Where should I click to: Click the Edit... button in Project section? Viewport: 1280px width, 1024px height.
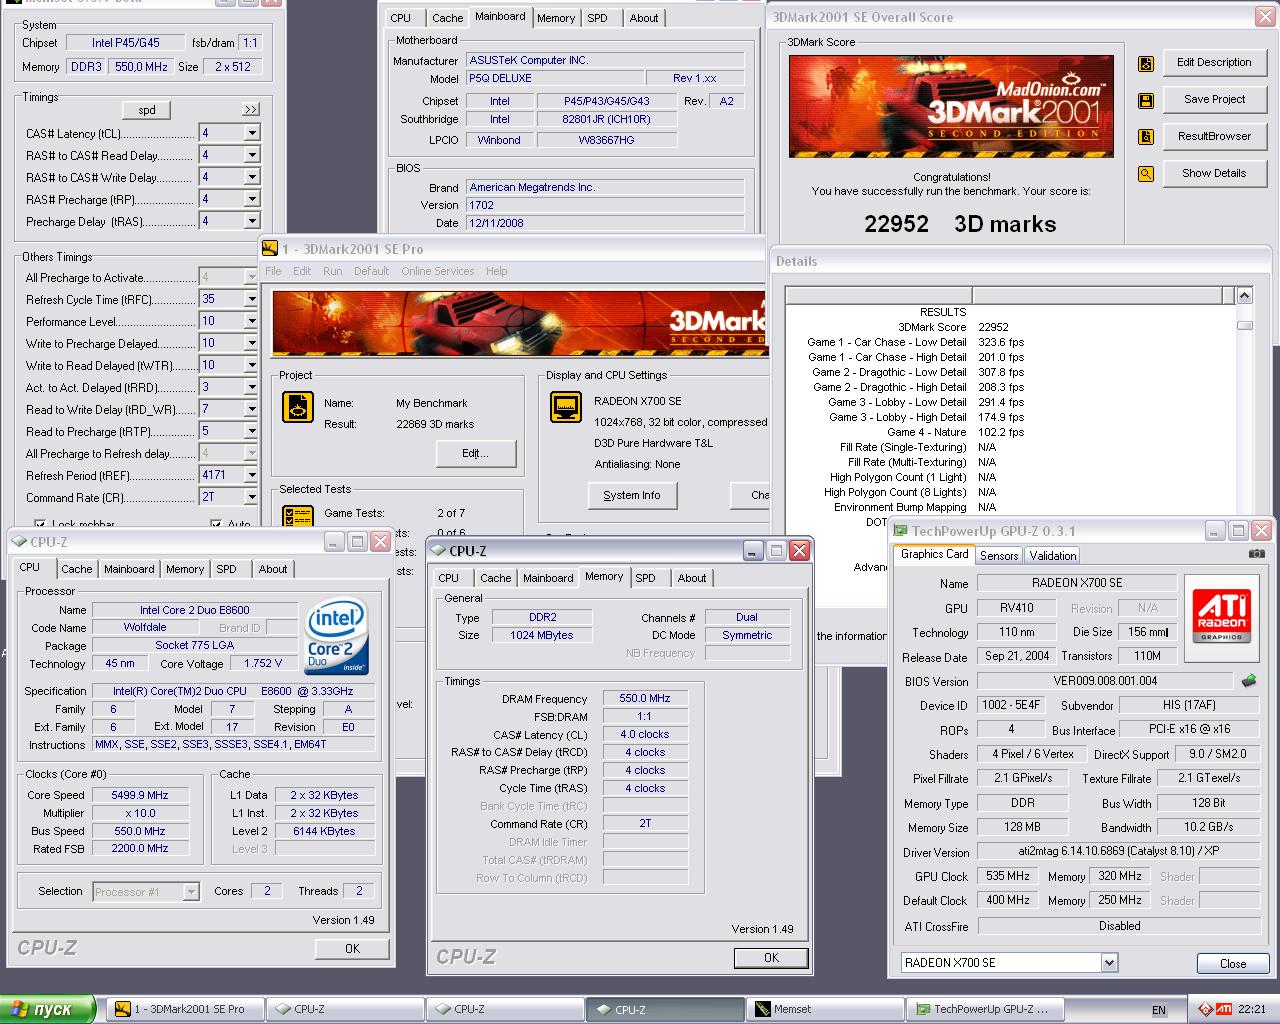pyautogui.click(x=475, y=453)
